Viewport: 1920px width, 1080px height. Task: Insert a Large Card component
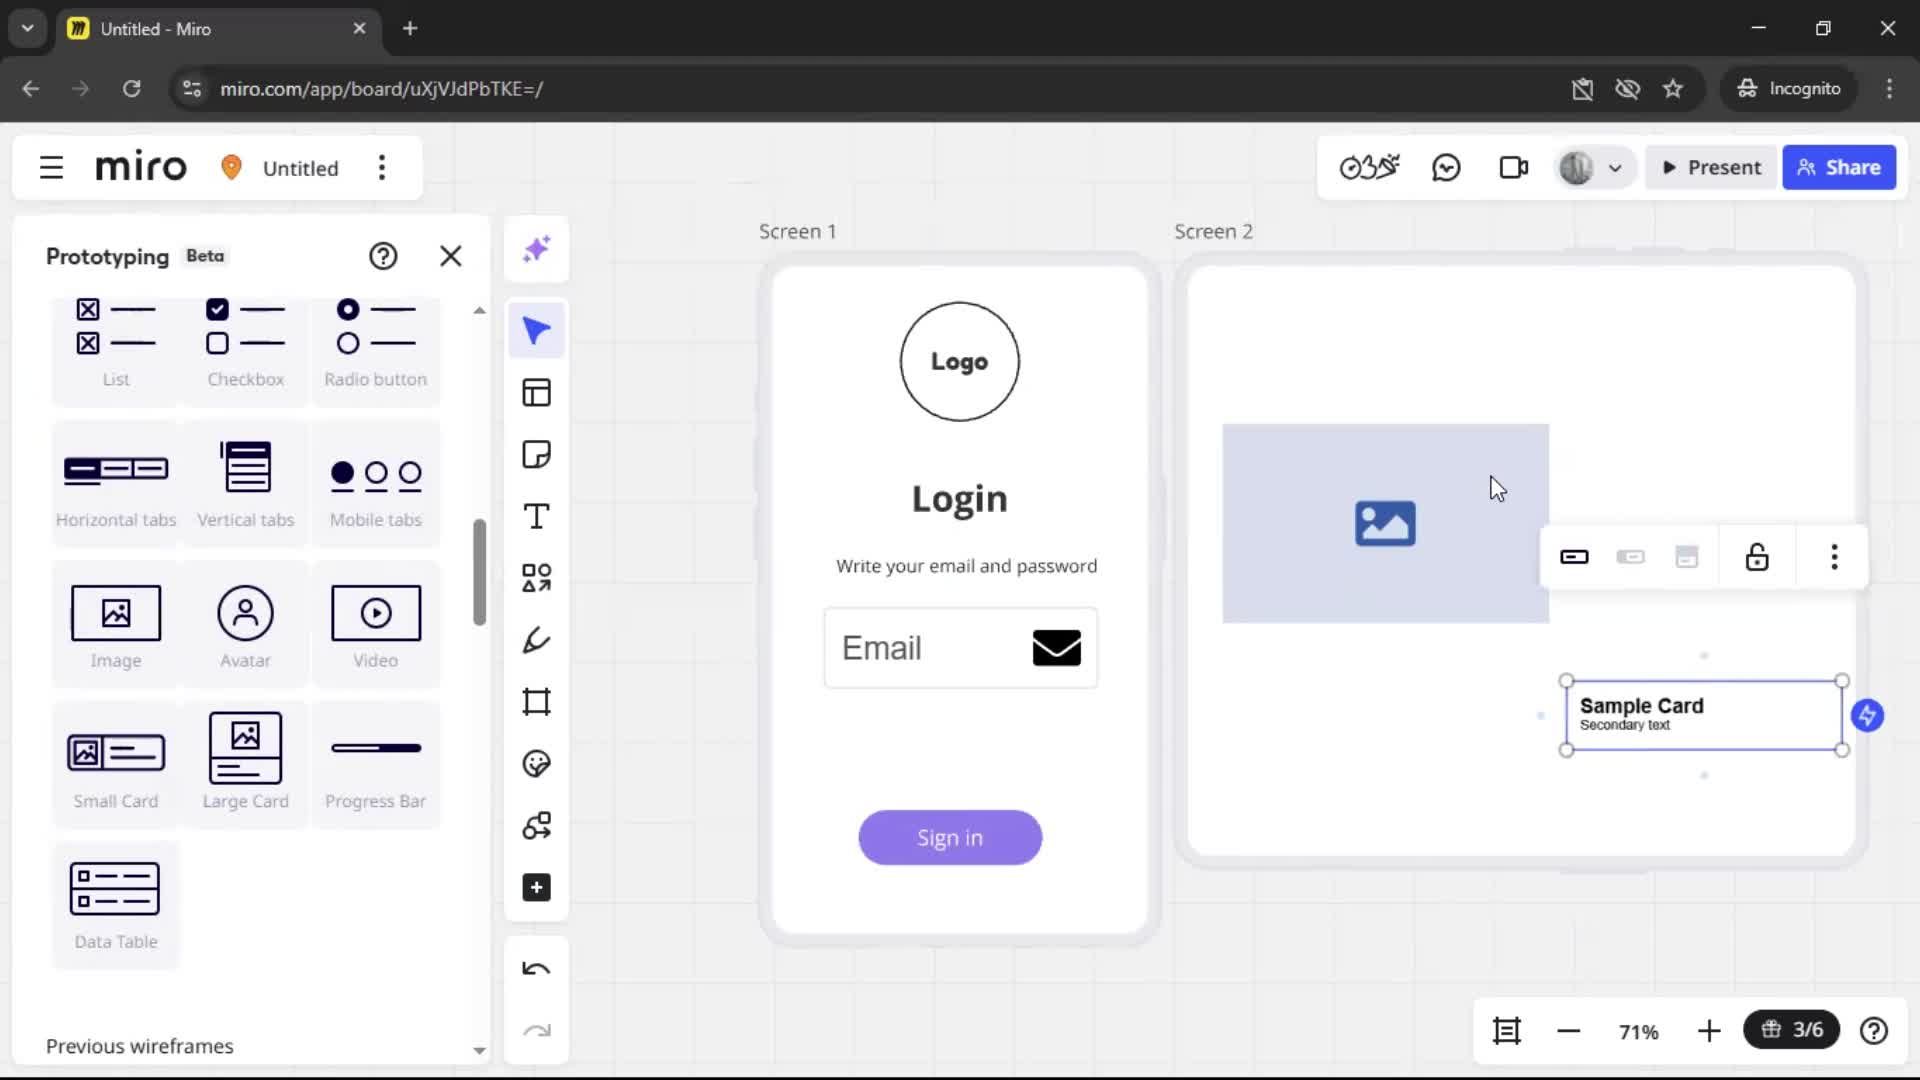click(246, 766)
